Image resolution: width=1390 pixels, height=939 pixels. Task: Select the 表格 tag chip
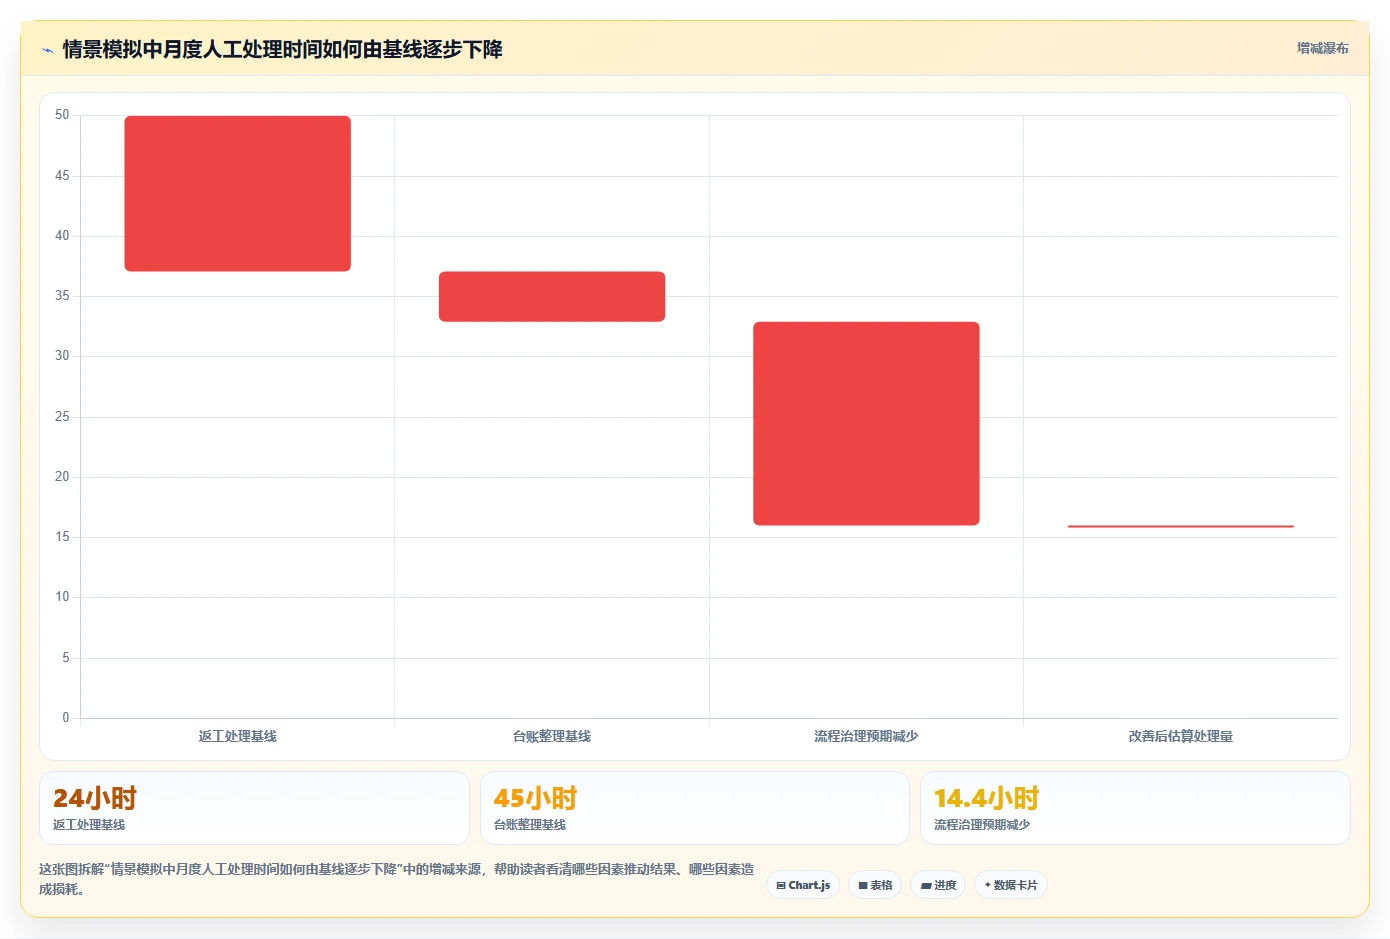click(875, 885)
